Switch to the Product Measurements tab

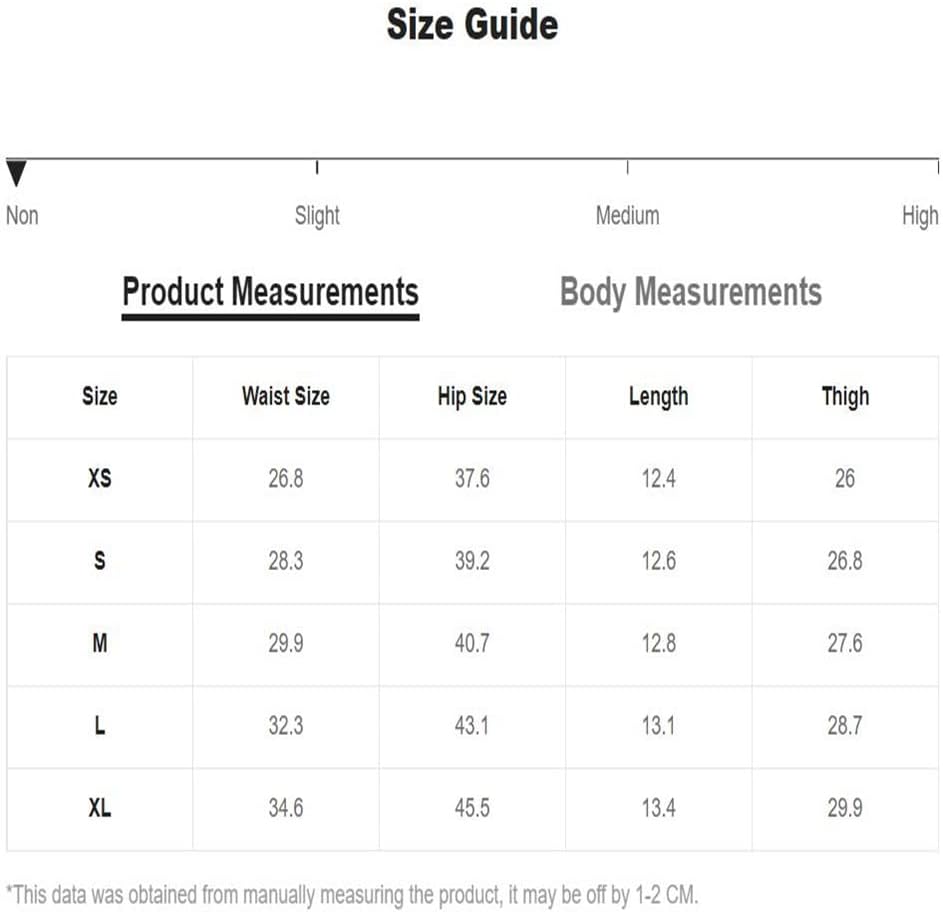[x=270, y=292]
